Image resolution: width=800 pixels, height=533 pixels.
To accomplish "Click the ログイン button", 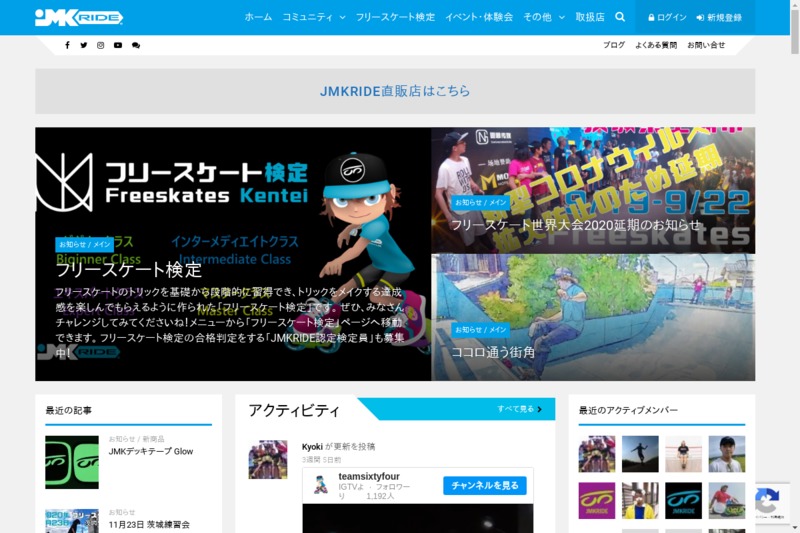I will (667, 17).
